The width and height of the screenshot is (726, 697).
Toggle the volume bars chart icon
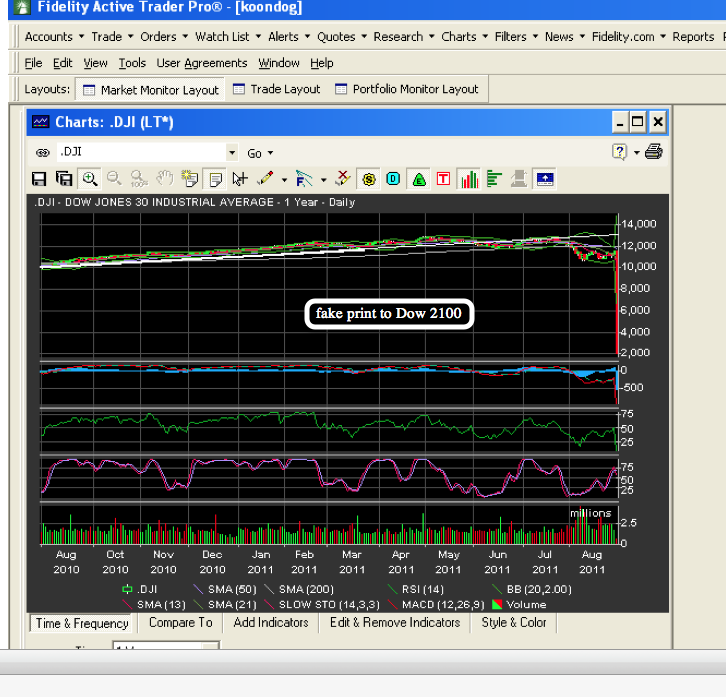pos(469,179)
